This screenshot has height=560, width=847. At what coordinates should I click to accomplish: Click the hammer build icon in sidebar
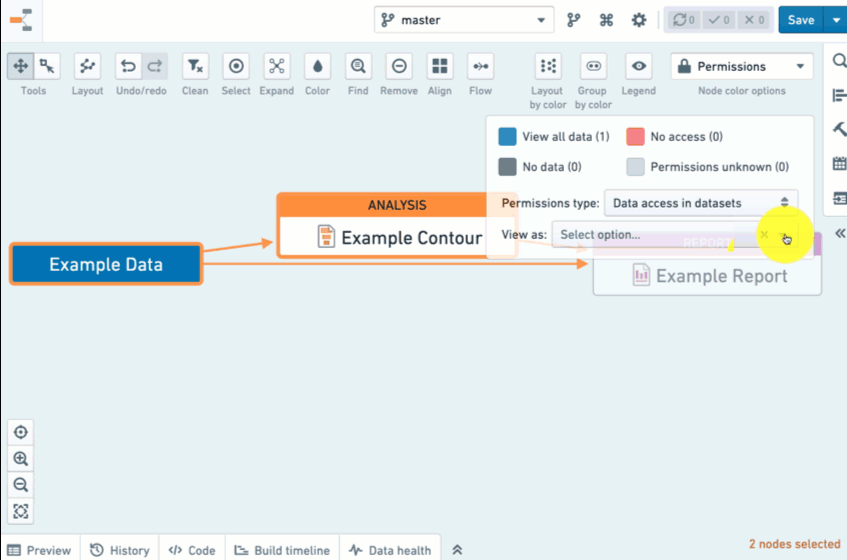pos(839,129)
